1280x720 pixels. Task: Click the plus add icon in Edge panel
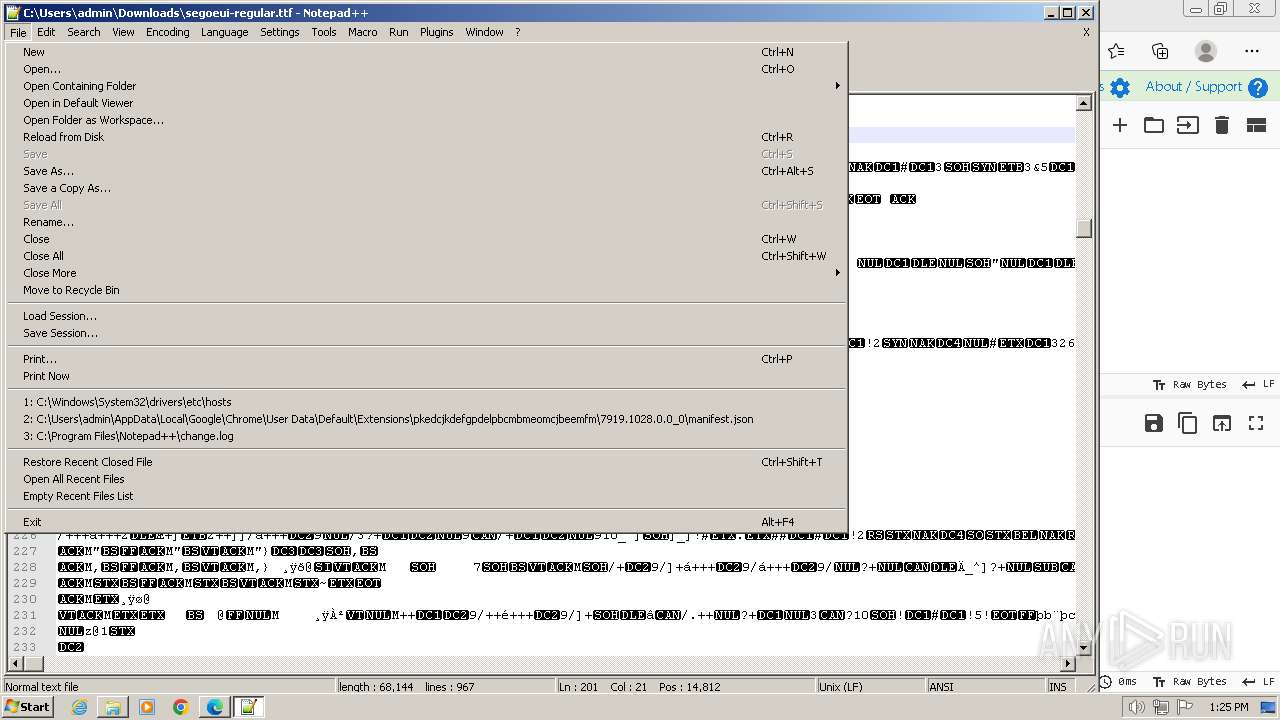tap(1120, 125)
